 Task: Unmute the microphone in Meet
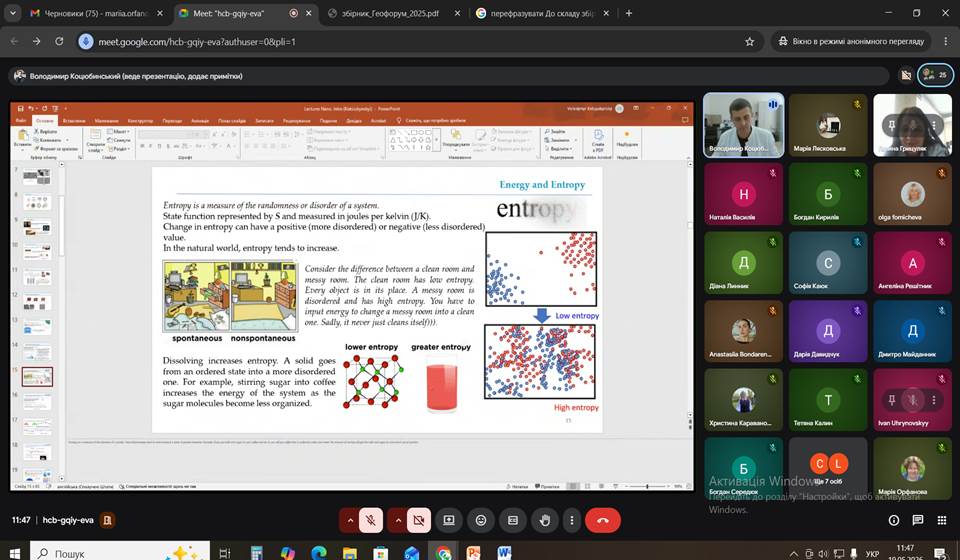coord(370,520)
